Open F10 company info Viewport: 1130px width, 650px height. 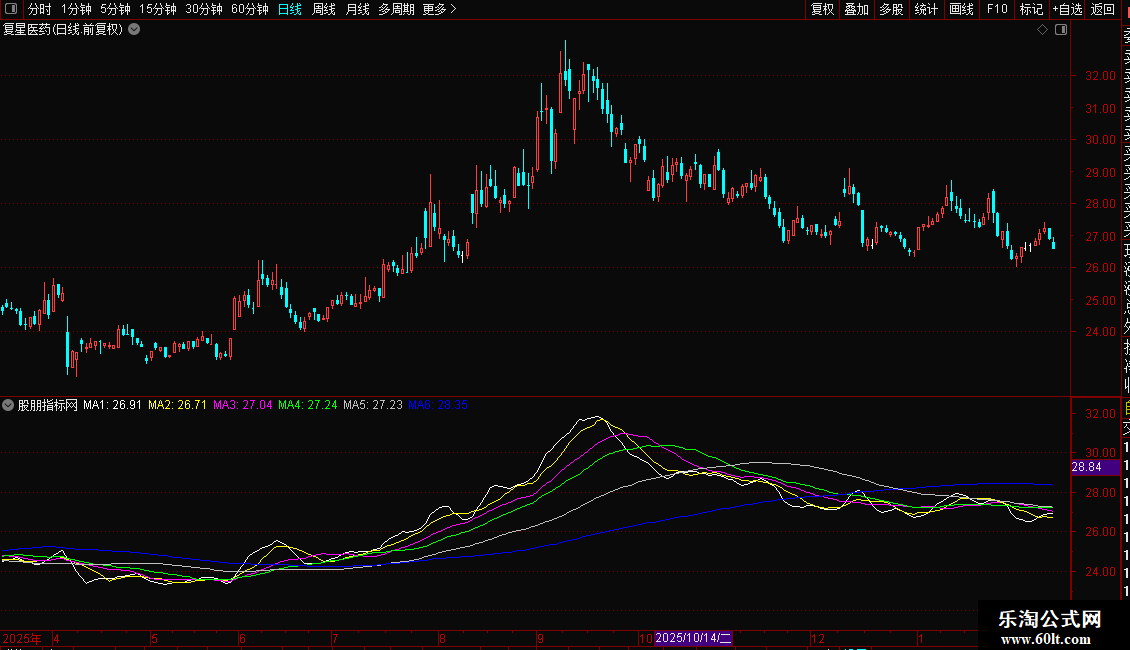[x=997, y=9]
